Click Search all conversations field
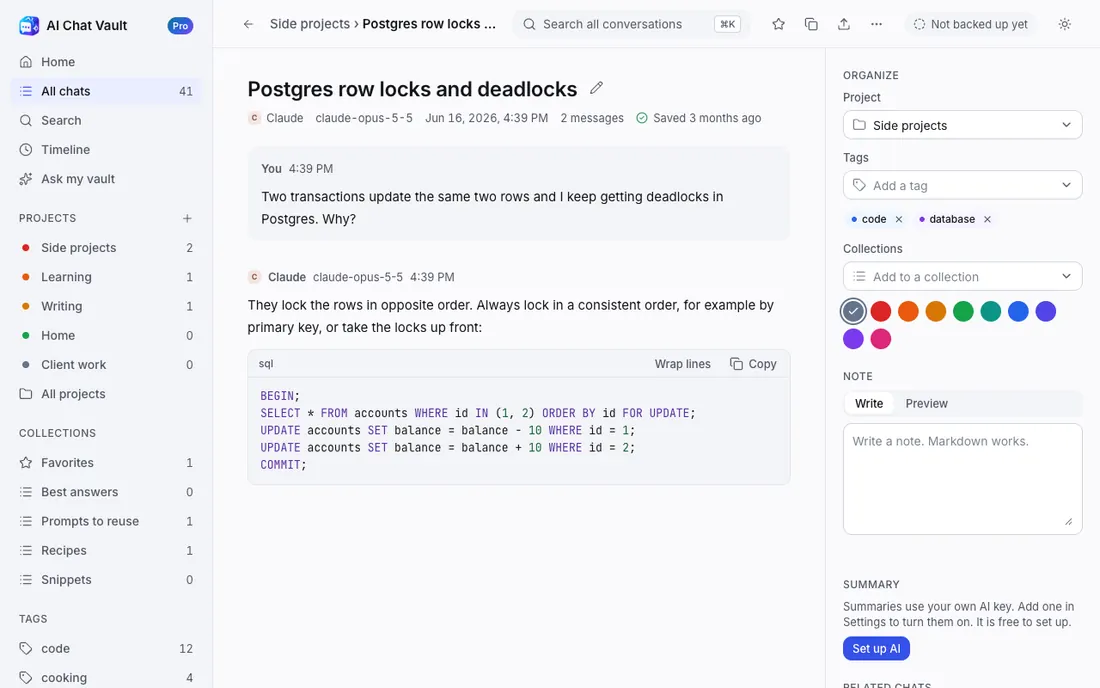The height and width of the screenshot is (688, 1100). [631, 24]
